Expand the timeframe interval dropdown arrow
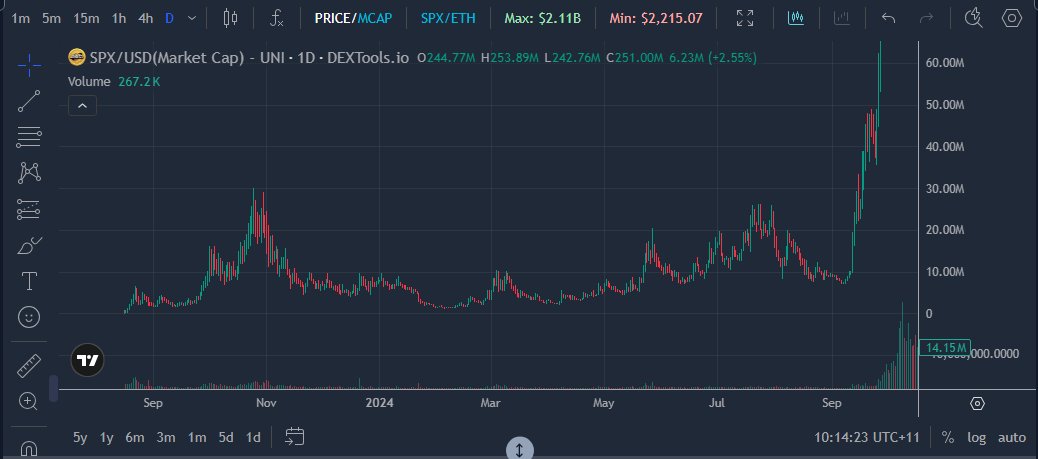1038x459 pixels. (x=192, y=18)
